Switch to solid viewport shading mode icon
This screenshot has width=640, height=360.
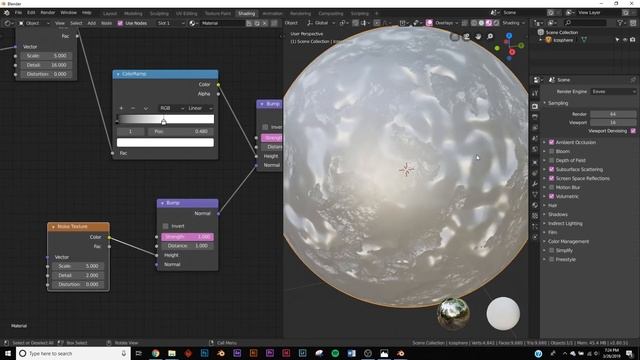point(481,23)
